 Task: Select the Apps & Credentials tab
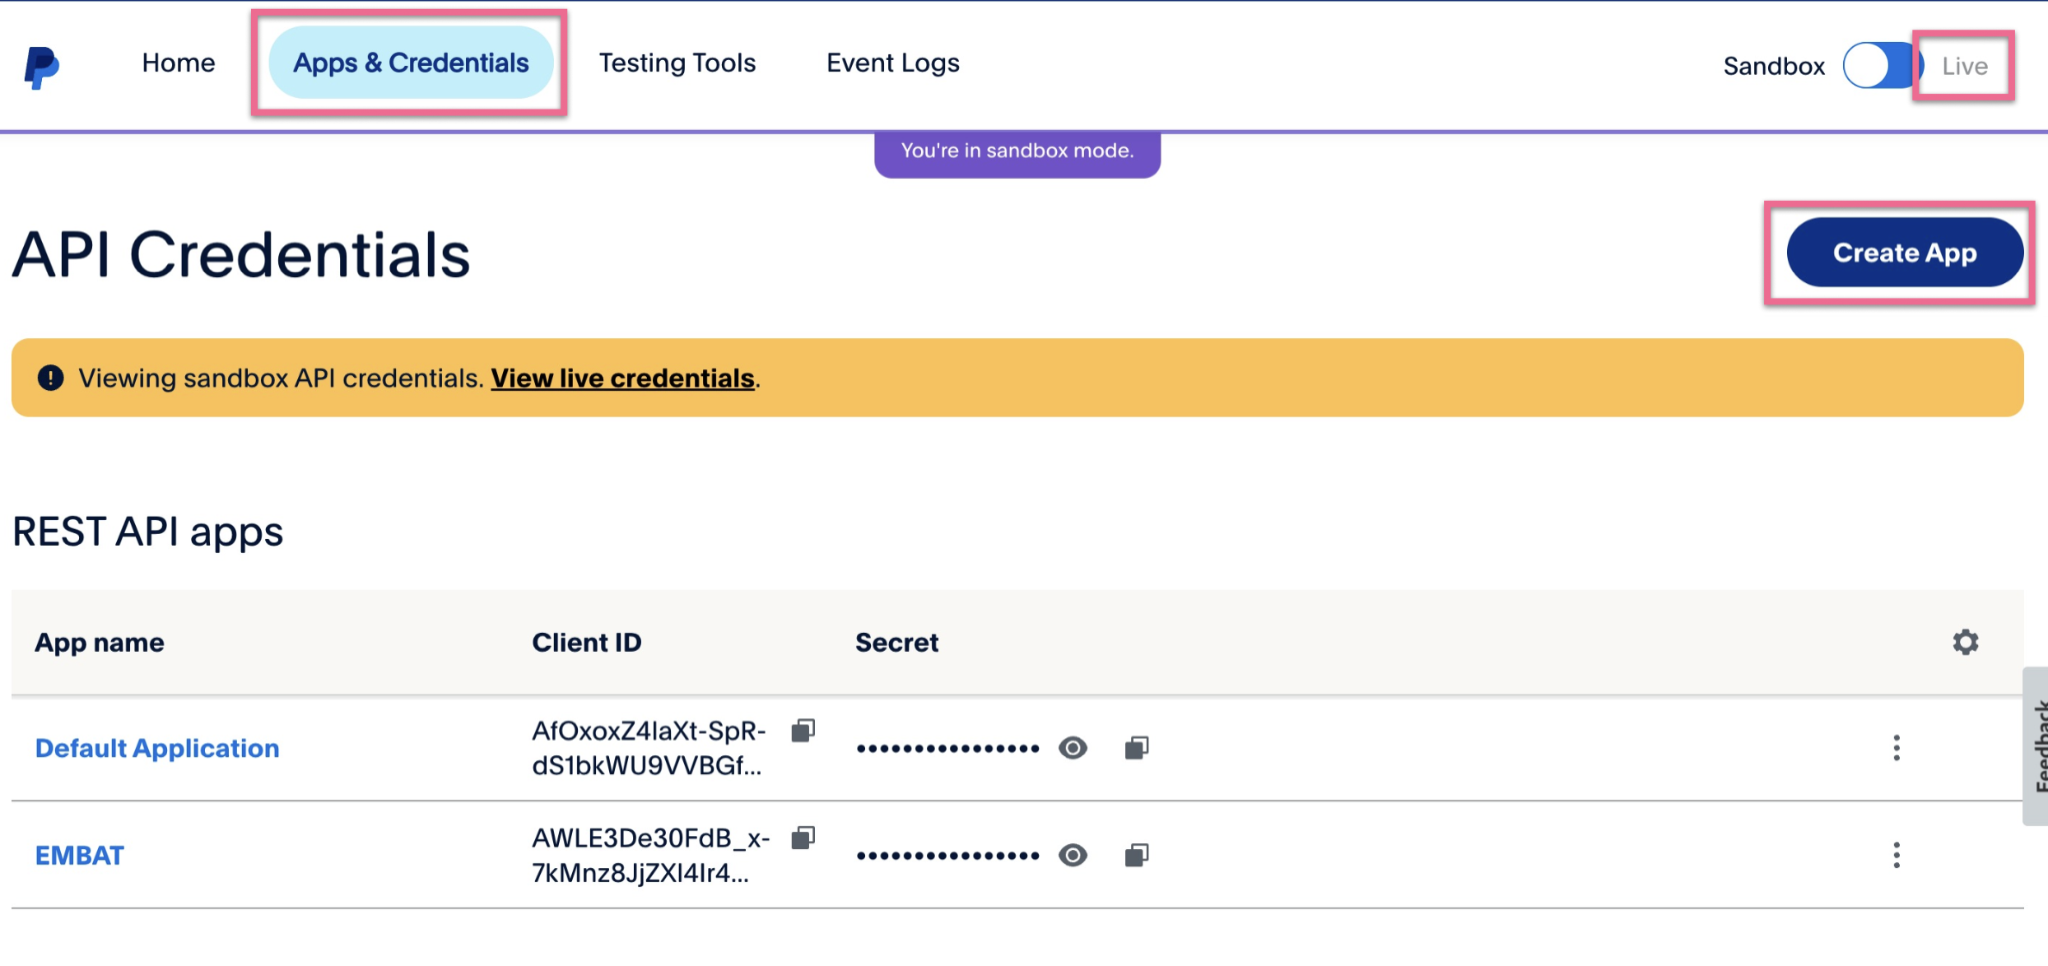(411, 63)
